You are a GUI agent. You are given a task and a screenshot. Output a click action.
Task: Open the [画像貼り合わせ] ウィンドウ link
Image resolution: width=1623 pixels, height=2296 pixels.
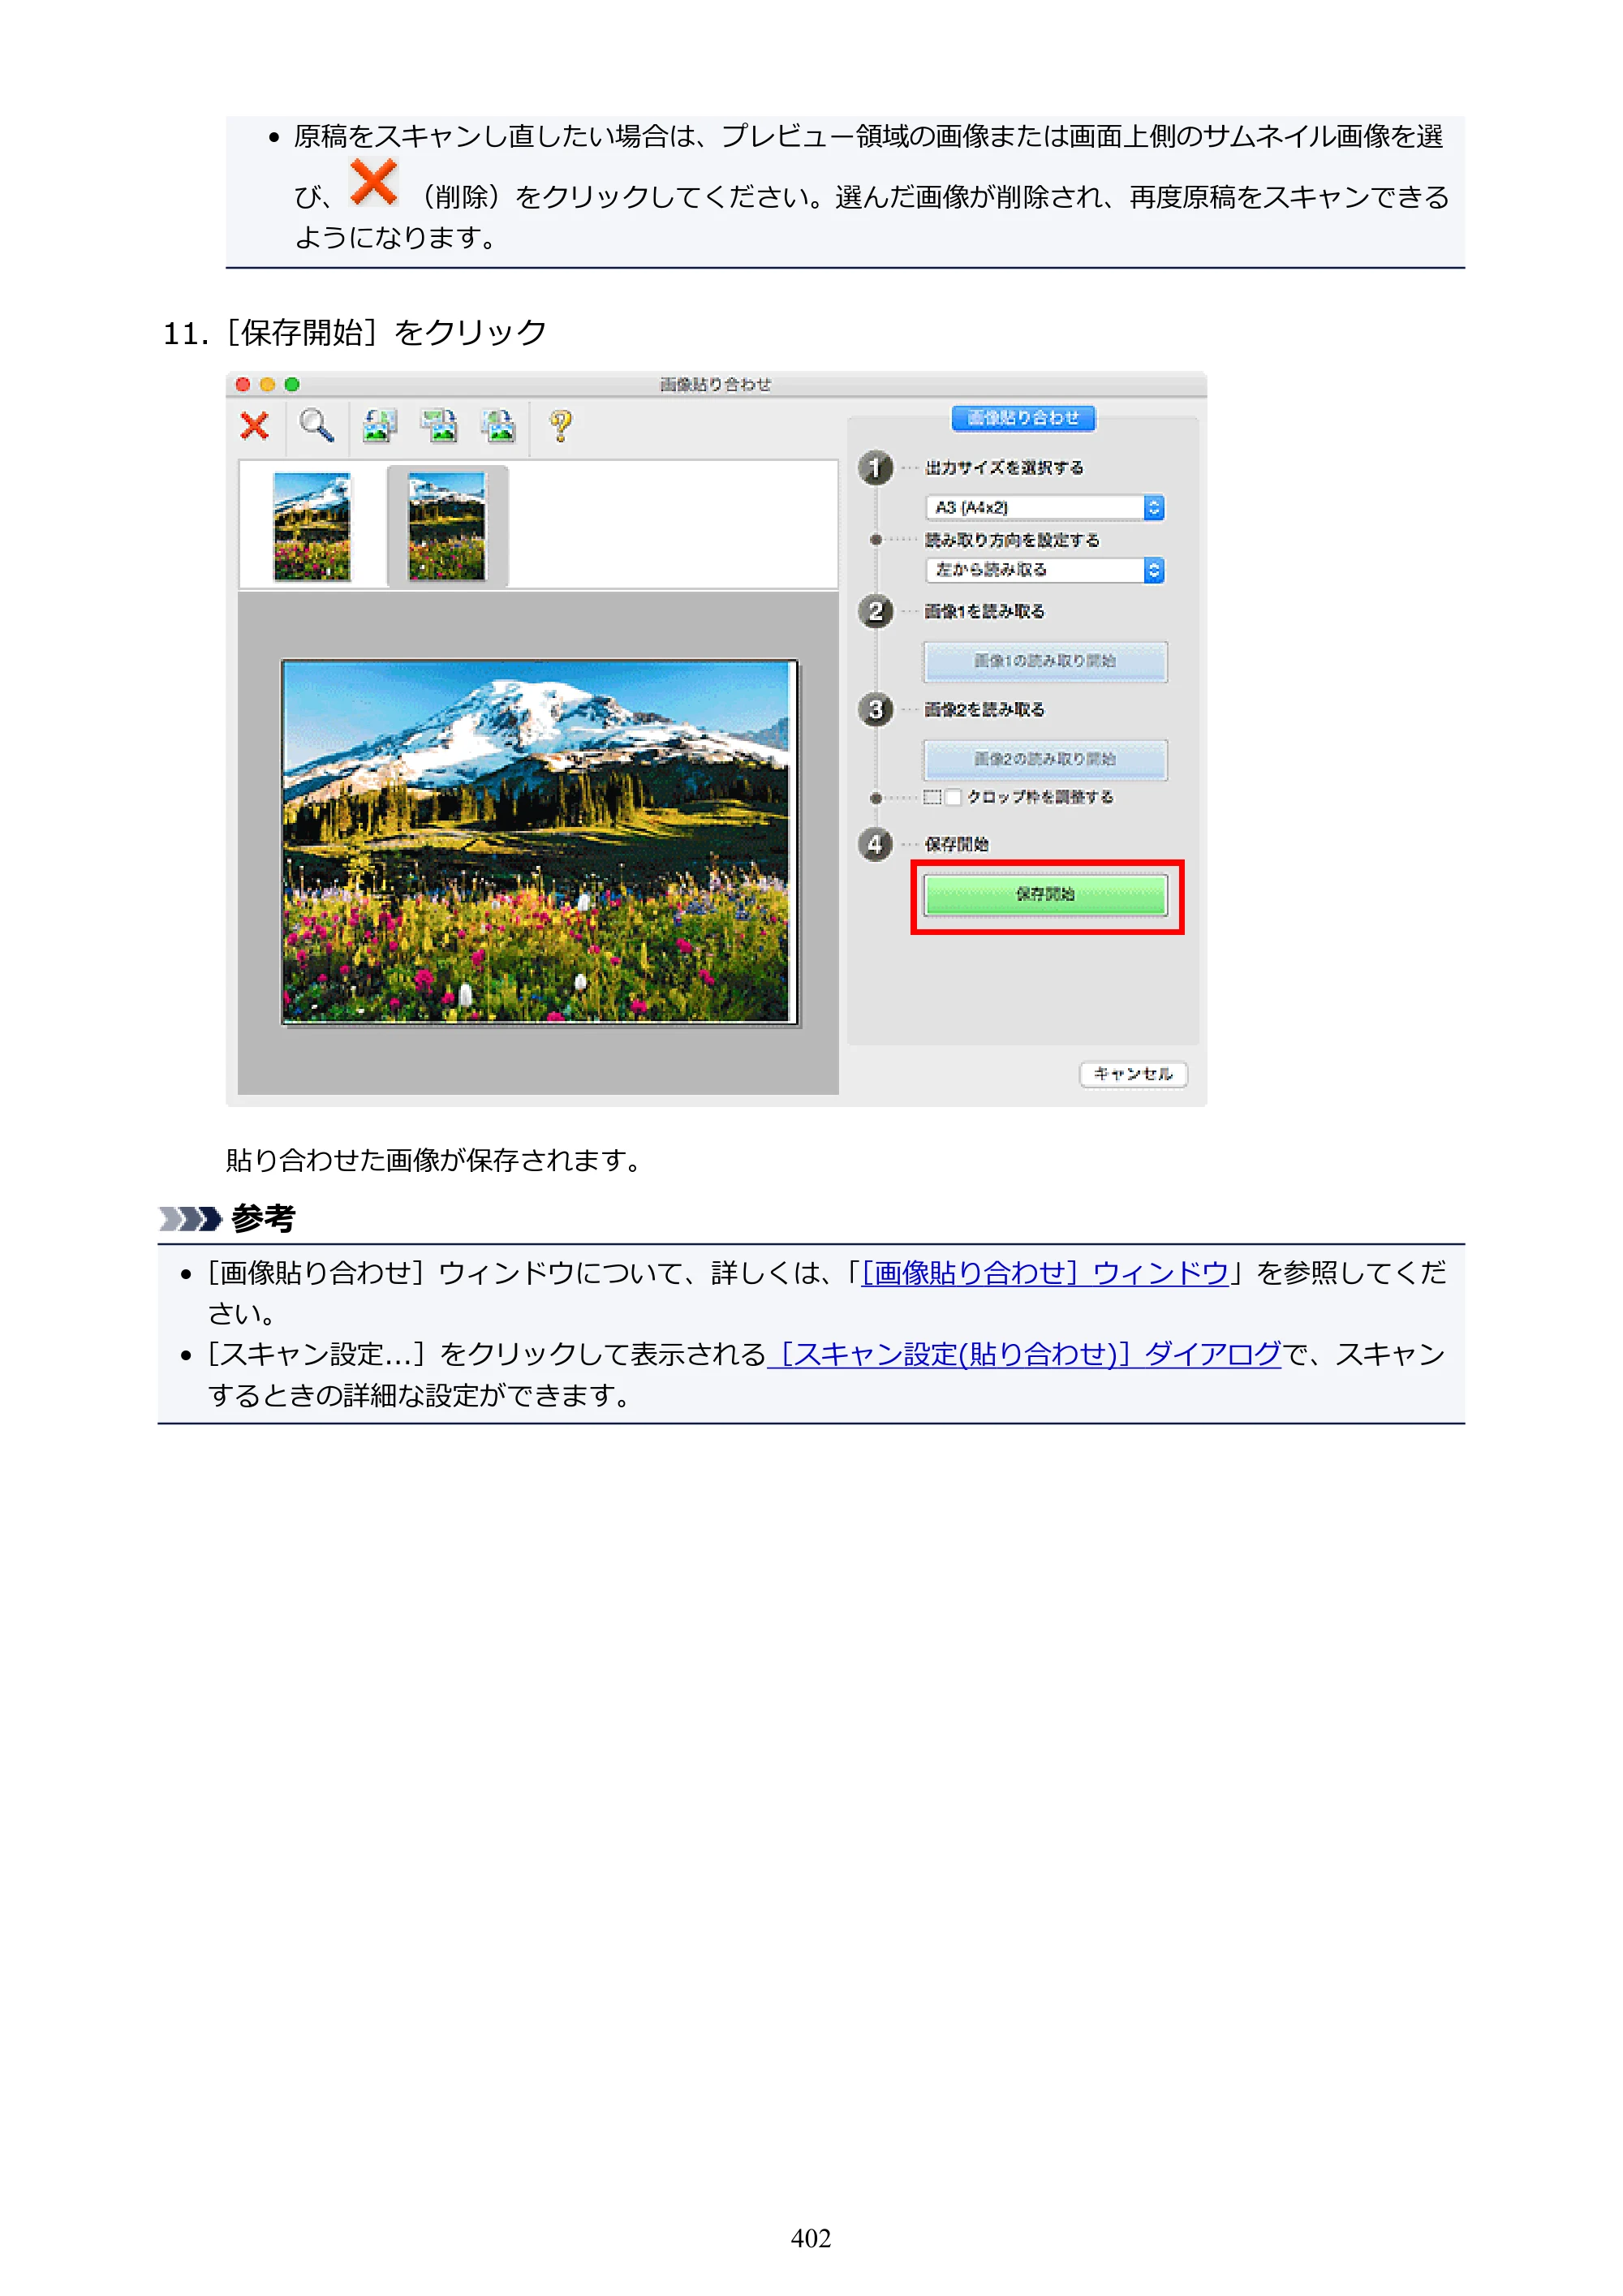click(x=1045, y=1273)
